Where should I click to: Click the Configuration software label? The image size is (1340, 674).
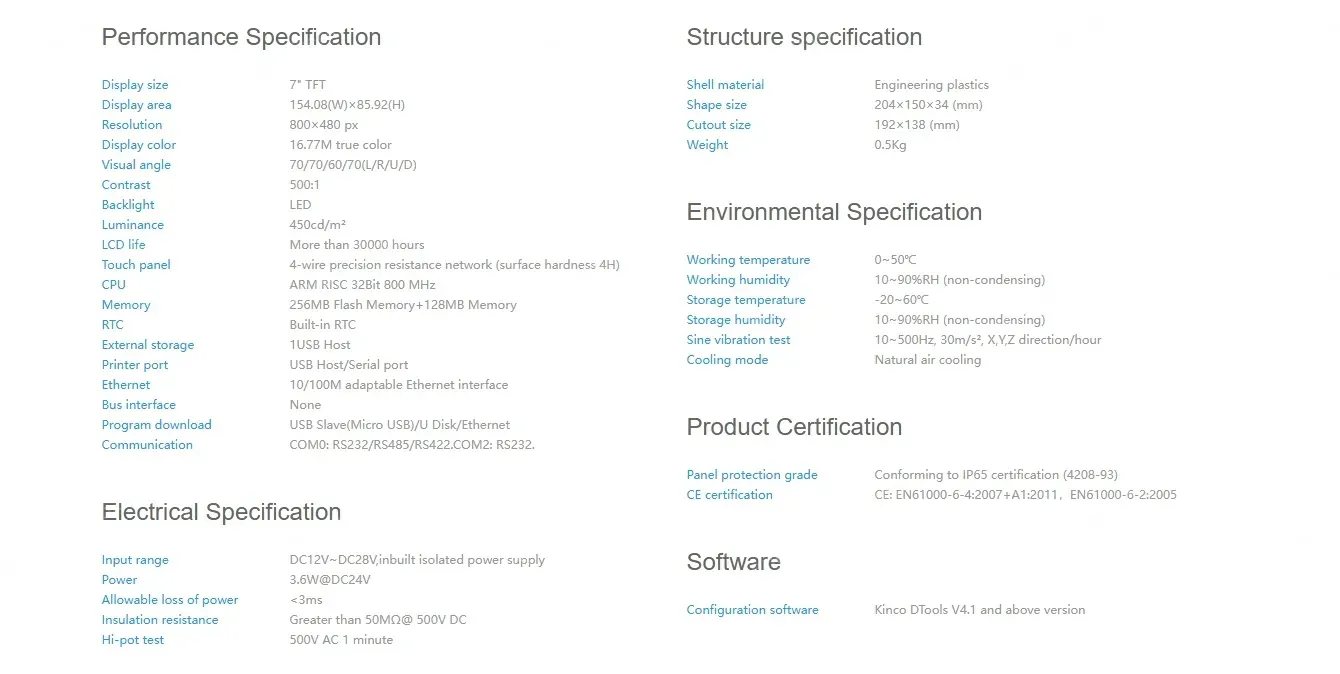pyautogui.click(x=752, y=610)
